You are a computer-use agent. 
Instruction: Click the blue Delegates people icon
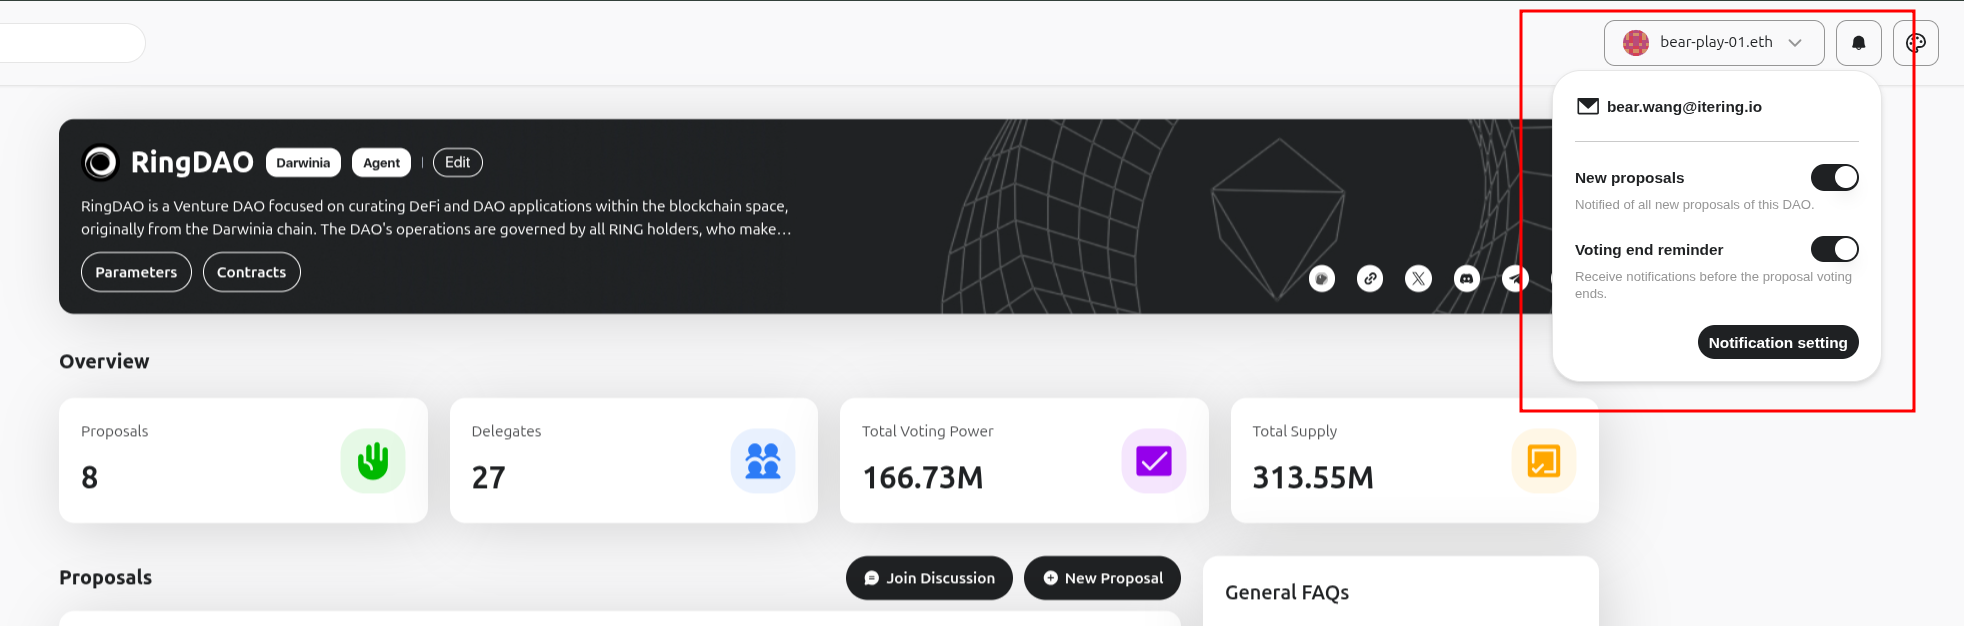763,461
